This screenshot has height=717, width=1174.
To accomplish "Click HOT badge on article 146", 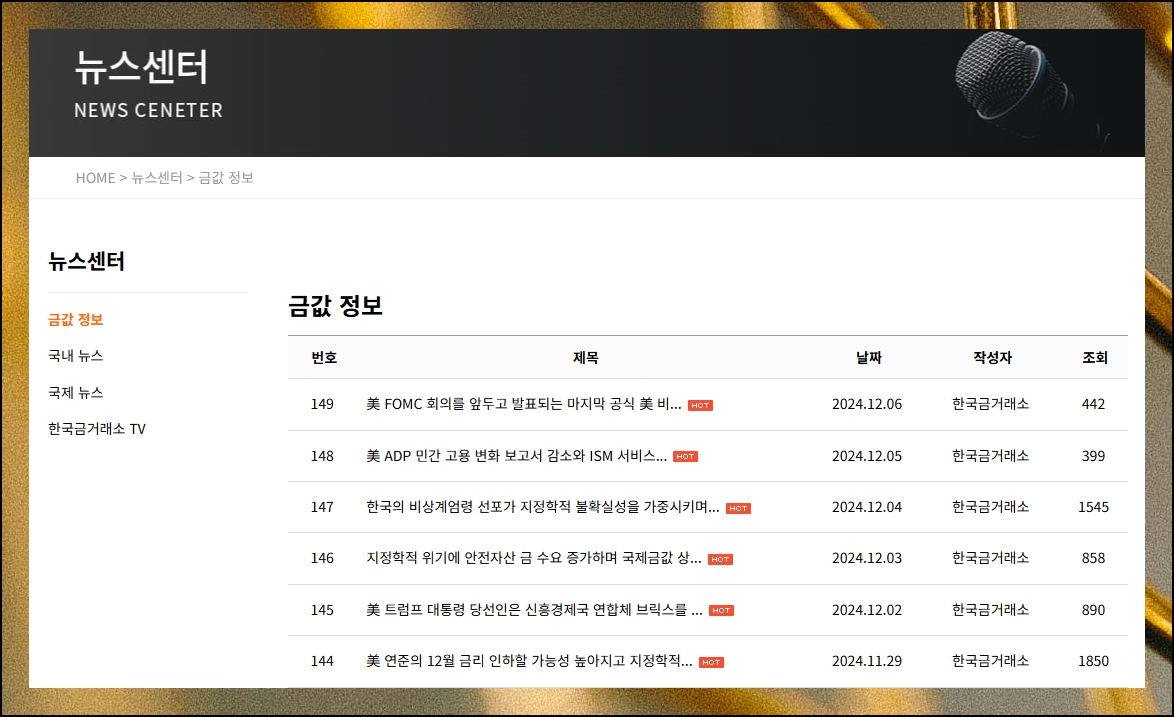I will click(720, 559).
